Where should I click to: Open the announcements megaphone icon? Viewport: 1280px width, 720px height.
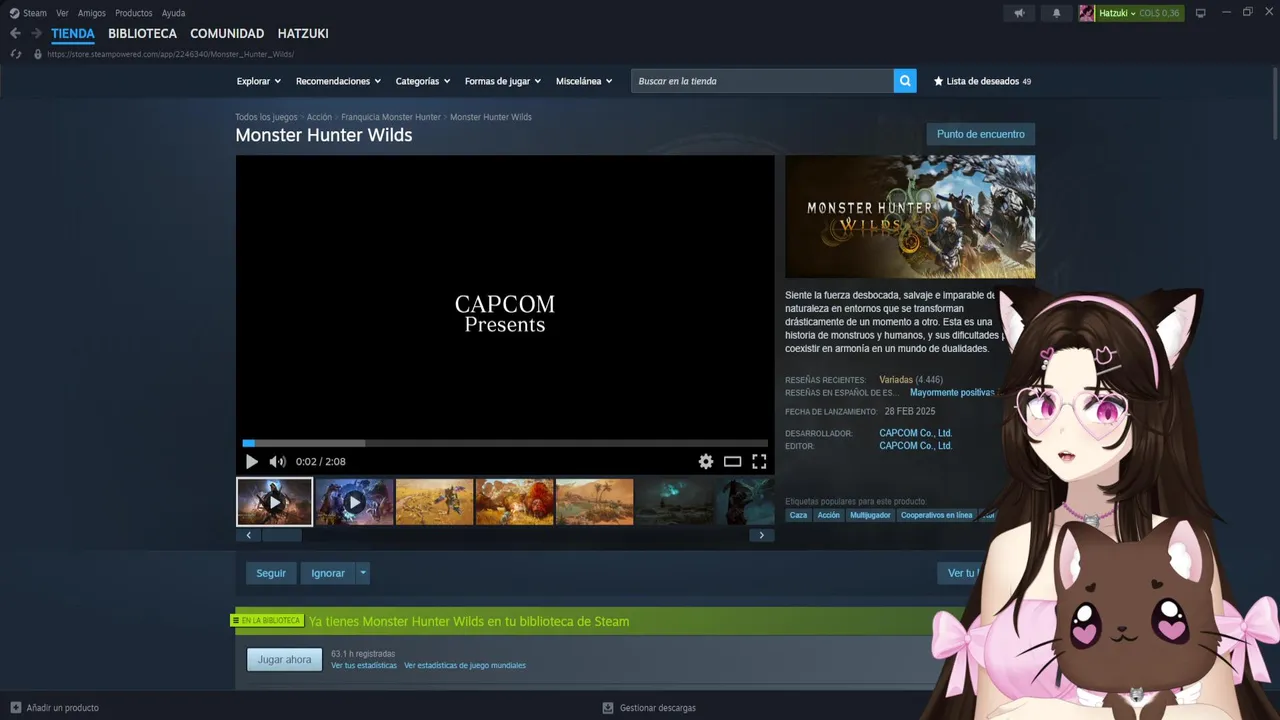point(1019,13)
